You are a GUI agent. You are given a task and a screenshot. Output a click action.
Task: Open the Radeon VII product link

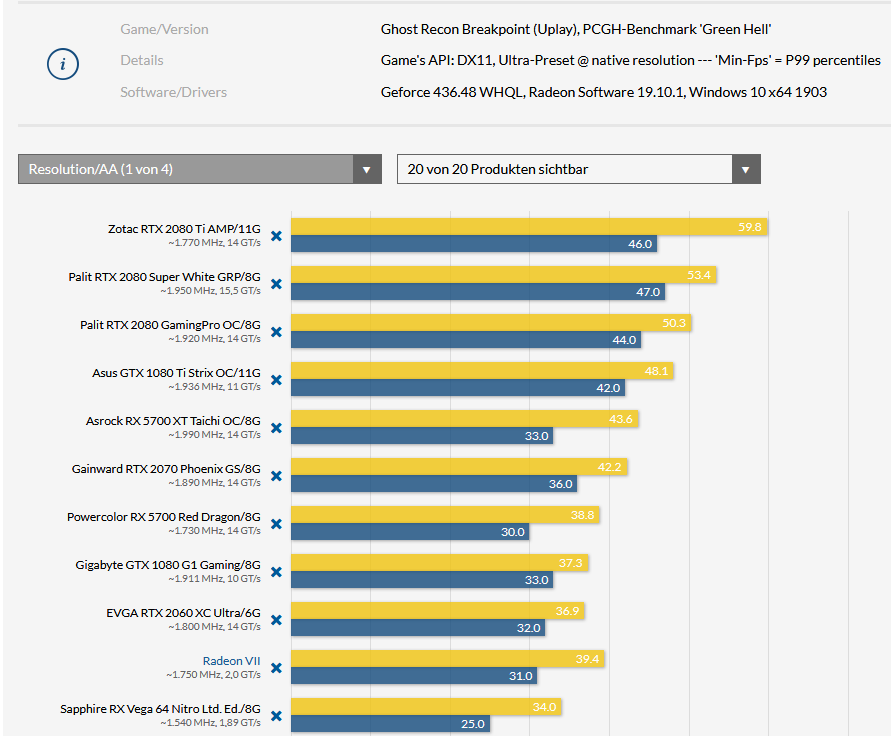pos(231,660)
